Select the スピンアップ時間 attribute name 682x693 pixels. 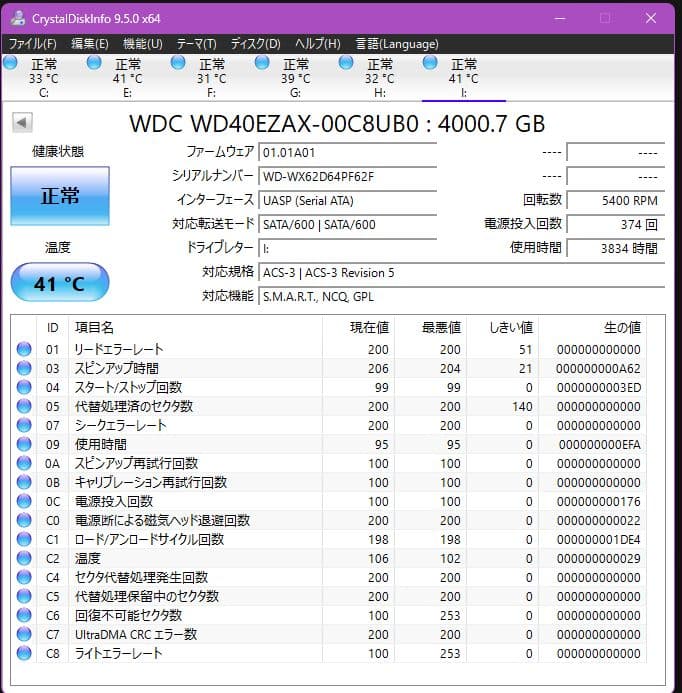(x=117, y=368)
